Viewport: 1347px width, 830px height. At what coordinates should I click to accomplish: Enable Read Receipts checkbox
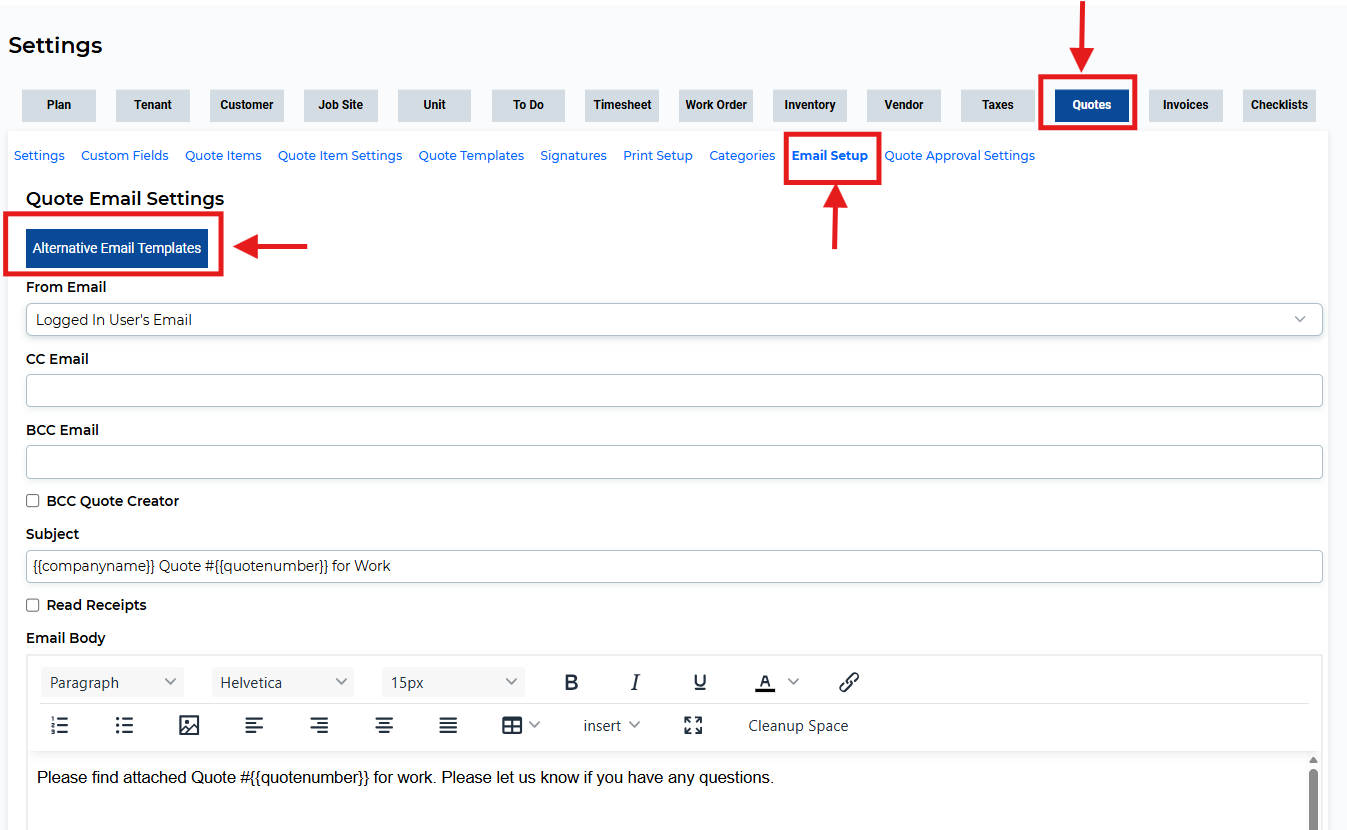[x=33, y=605]
